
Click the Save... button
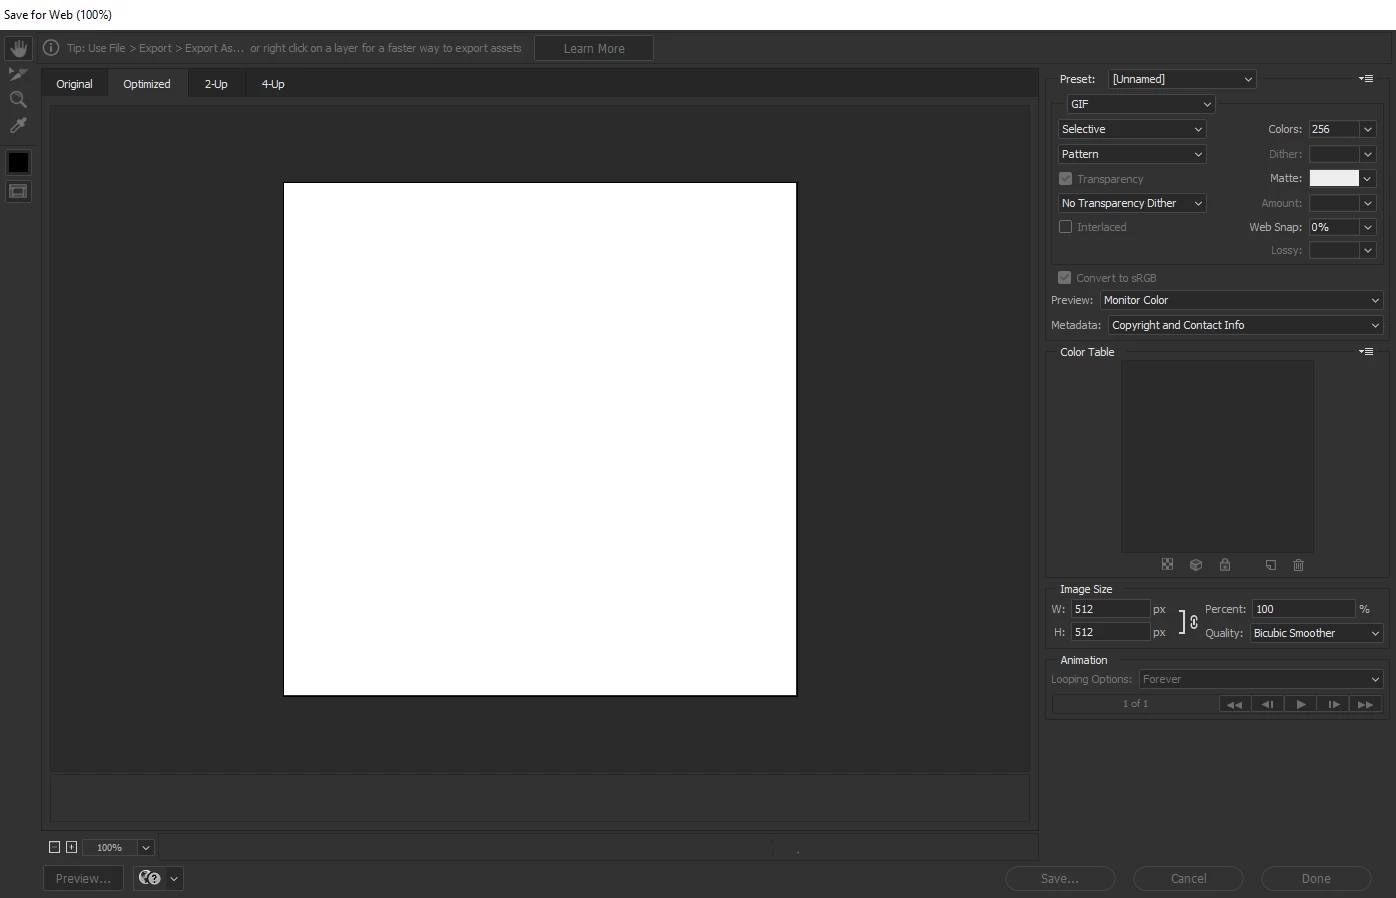(x=1060, y=878)
